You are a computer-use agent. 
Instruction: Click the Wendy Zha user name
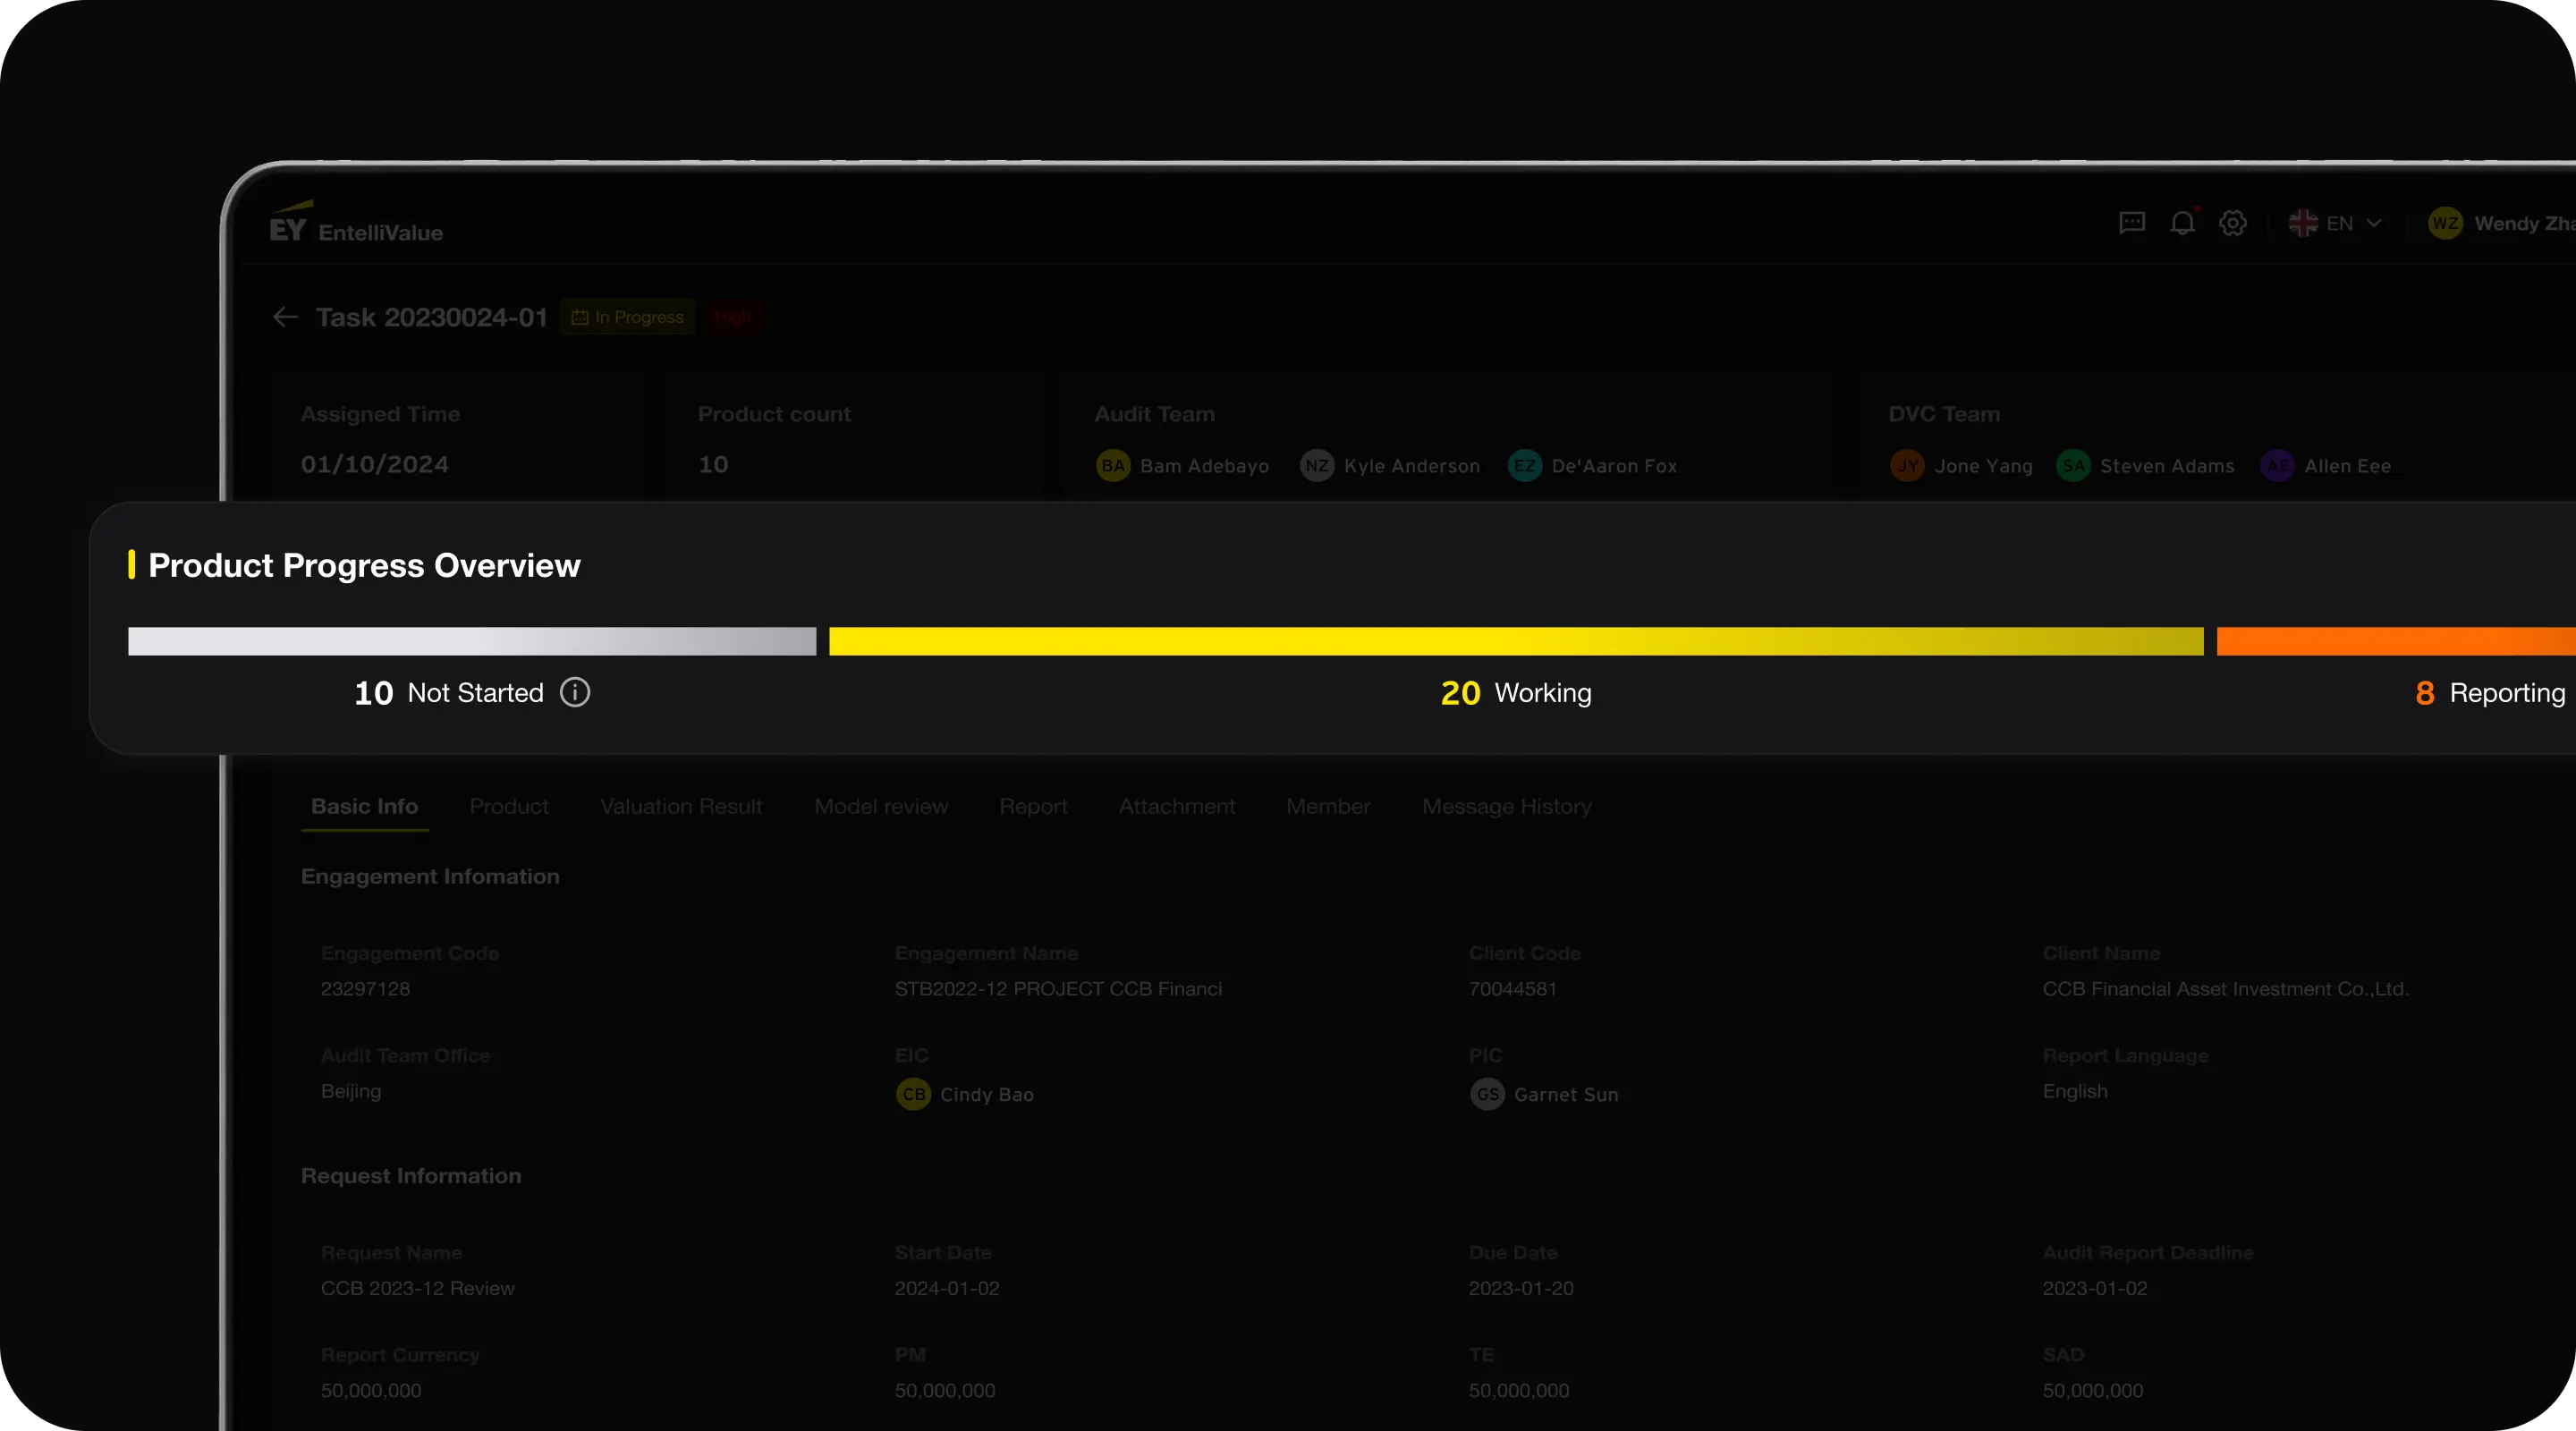point(2524,223)
